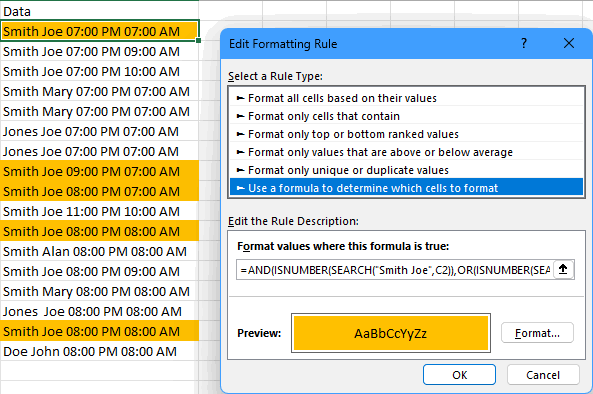Select 'Format only top or bottom ranked values'
The image size is (593, 394).
coord(407,134)
